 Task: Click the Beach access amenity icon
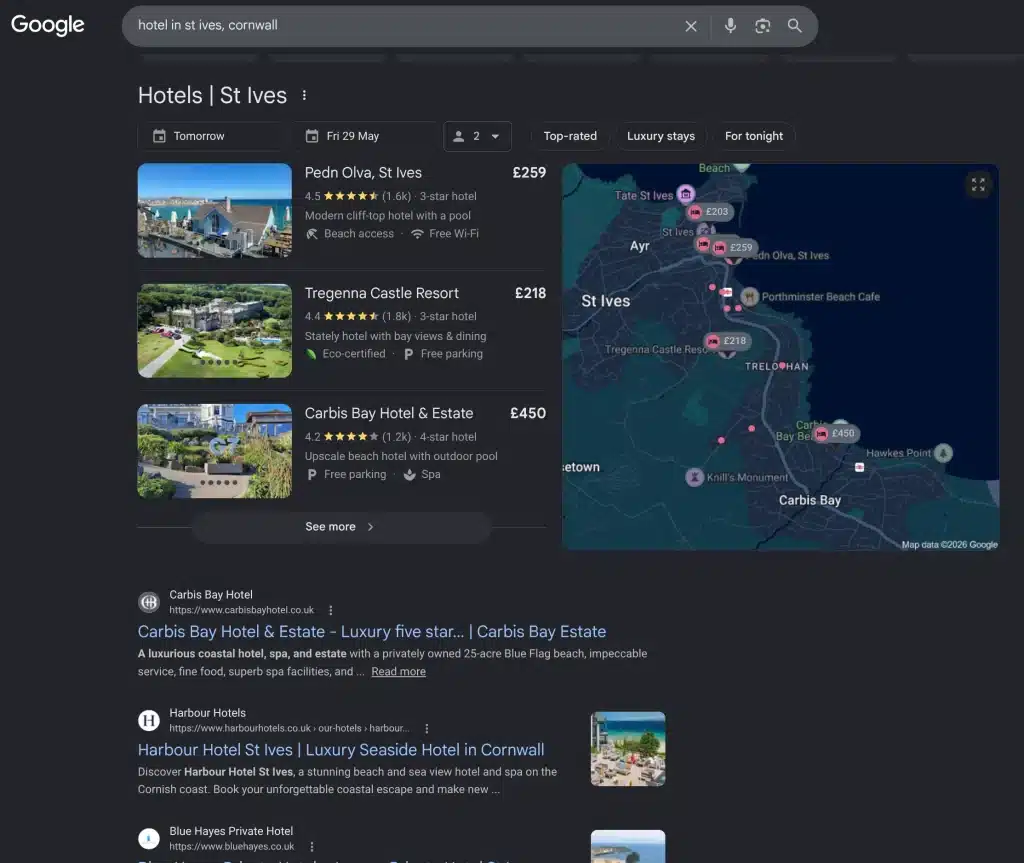(312, 234)
